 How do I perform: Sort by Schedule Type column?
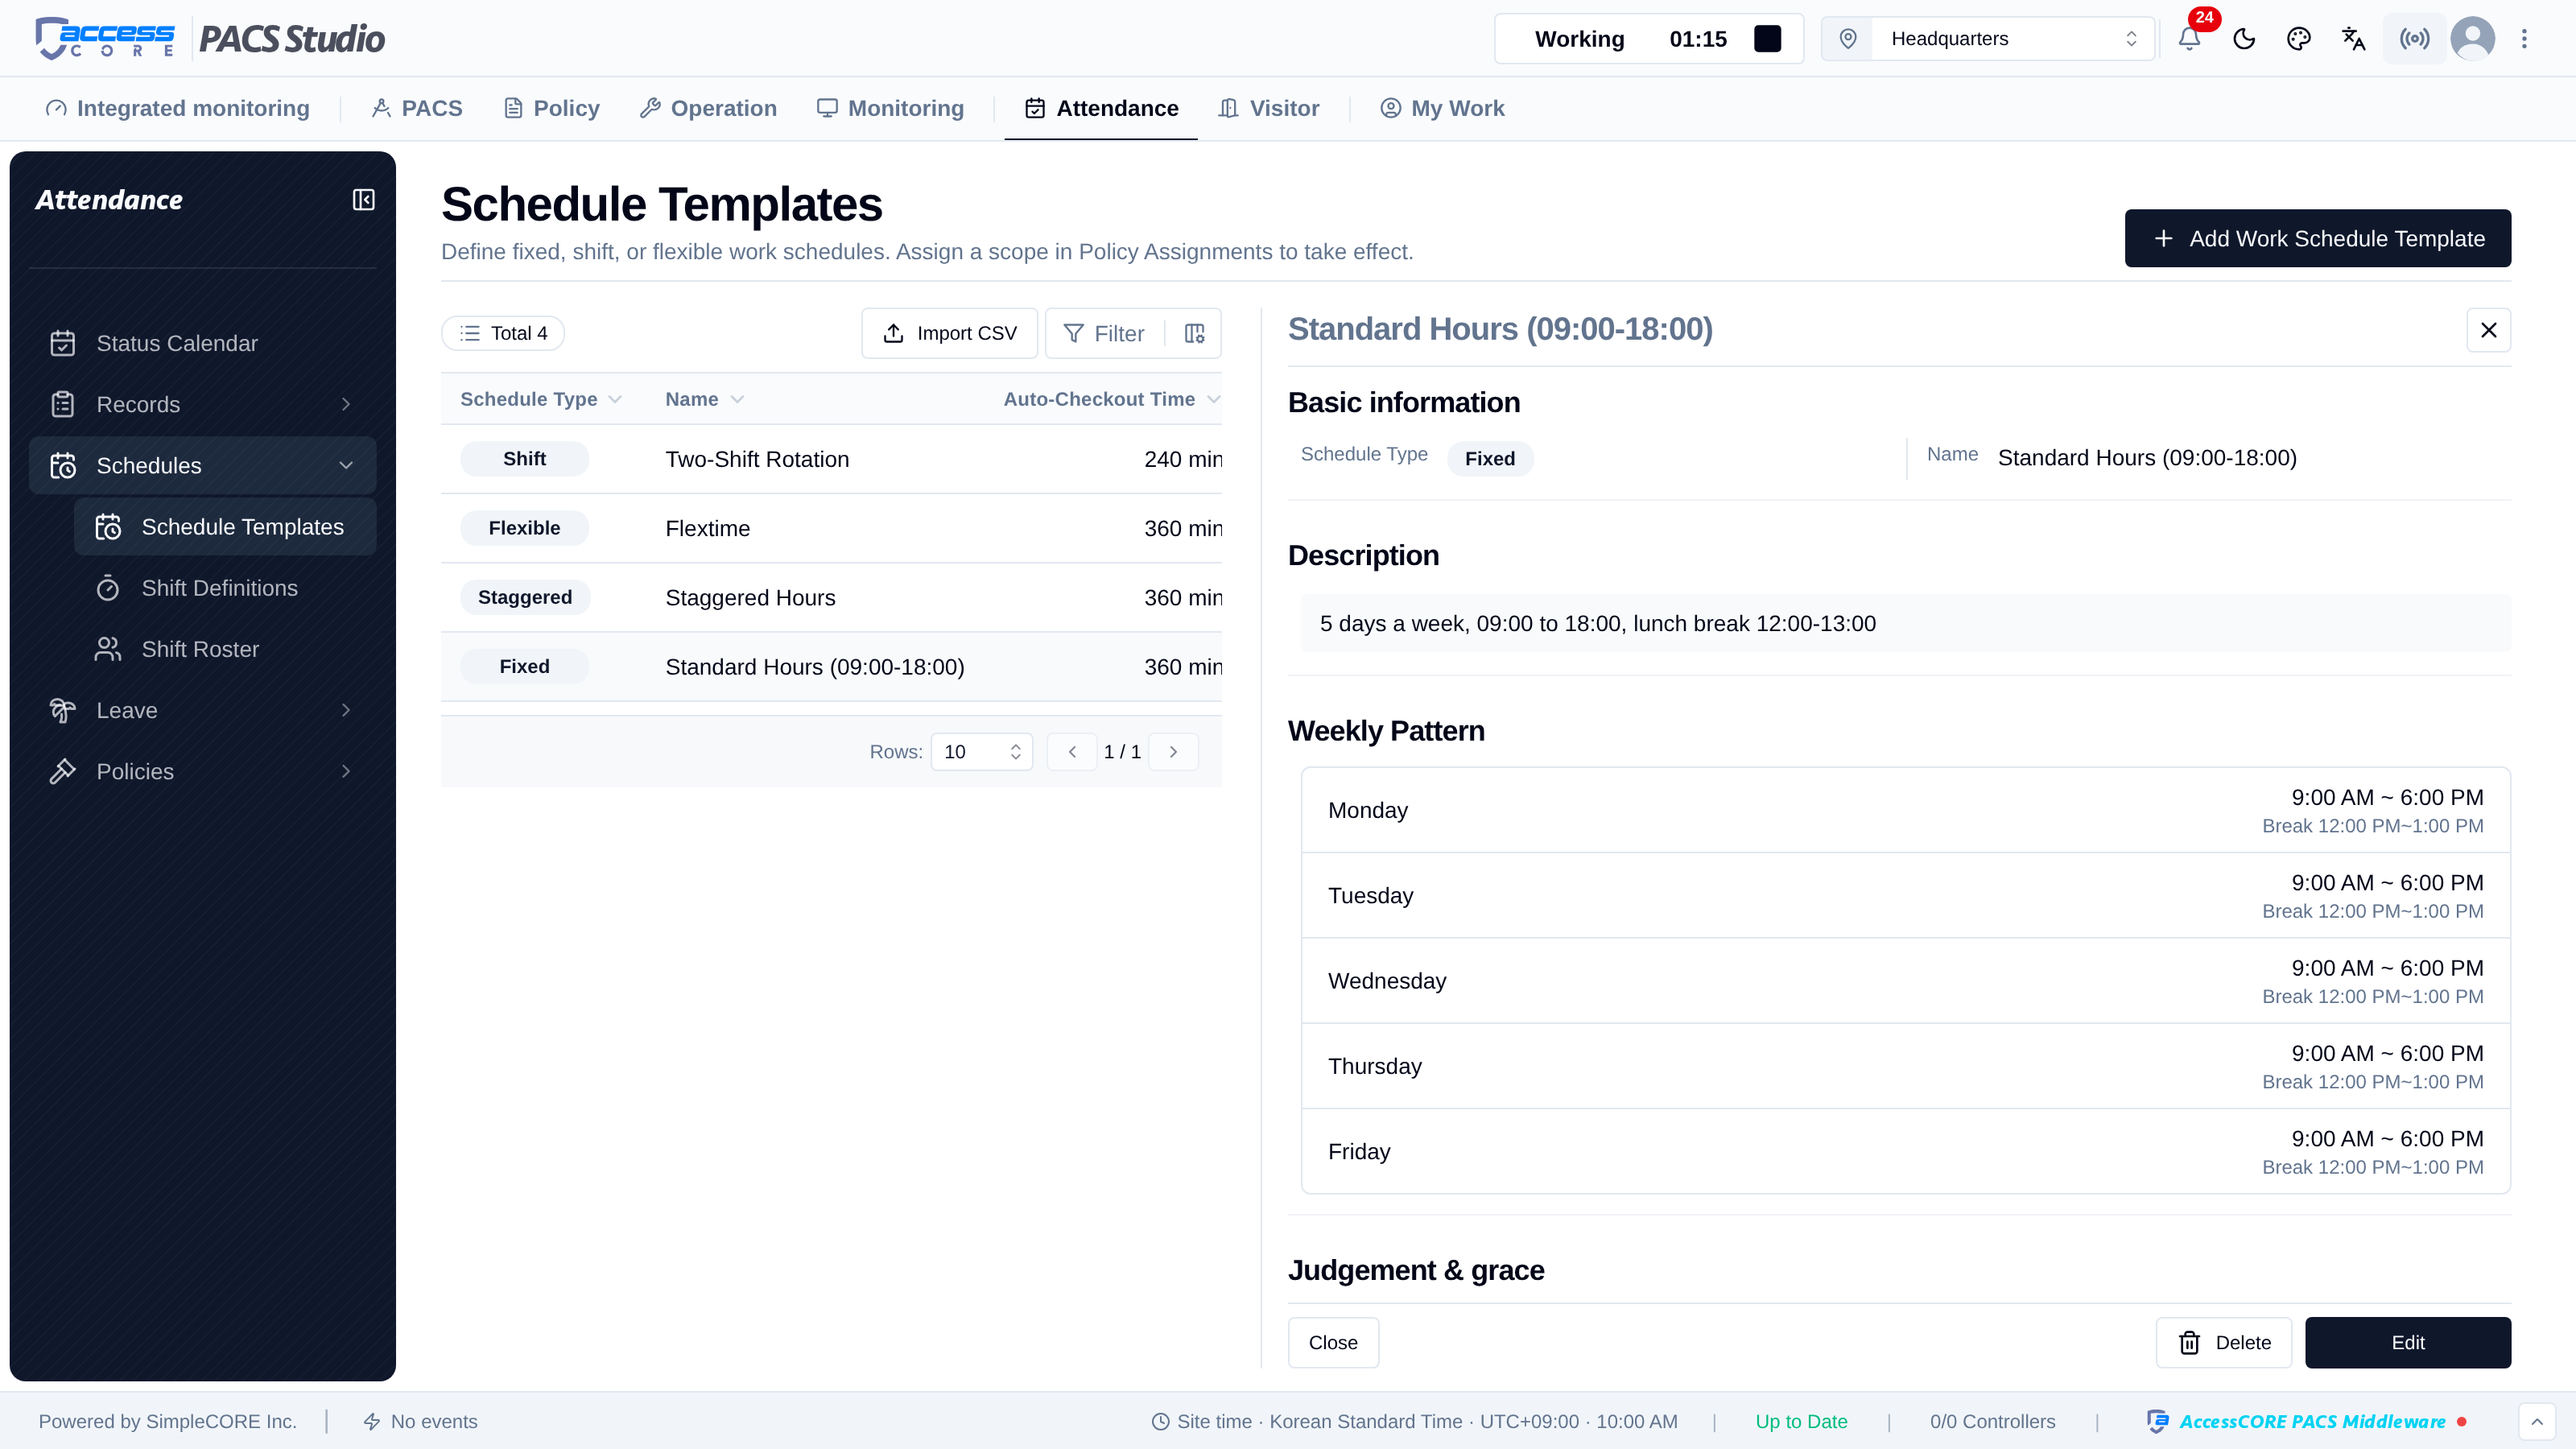coord(541,399)
